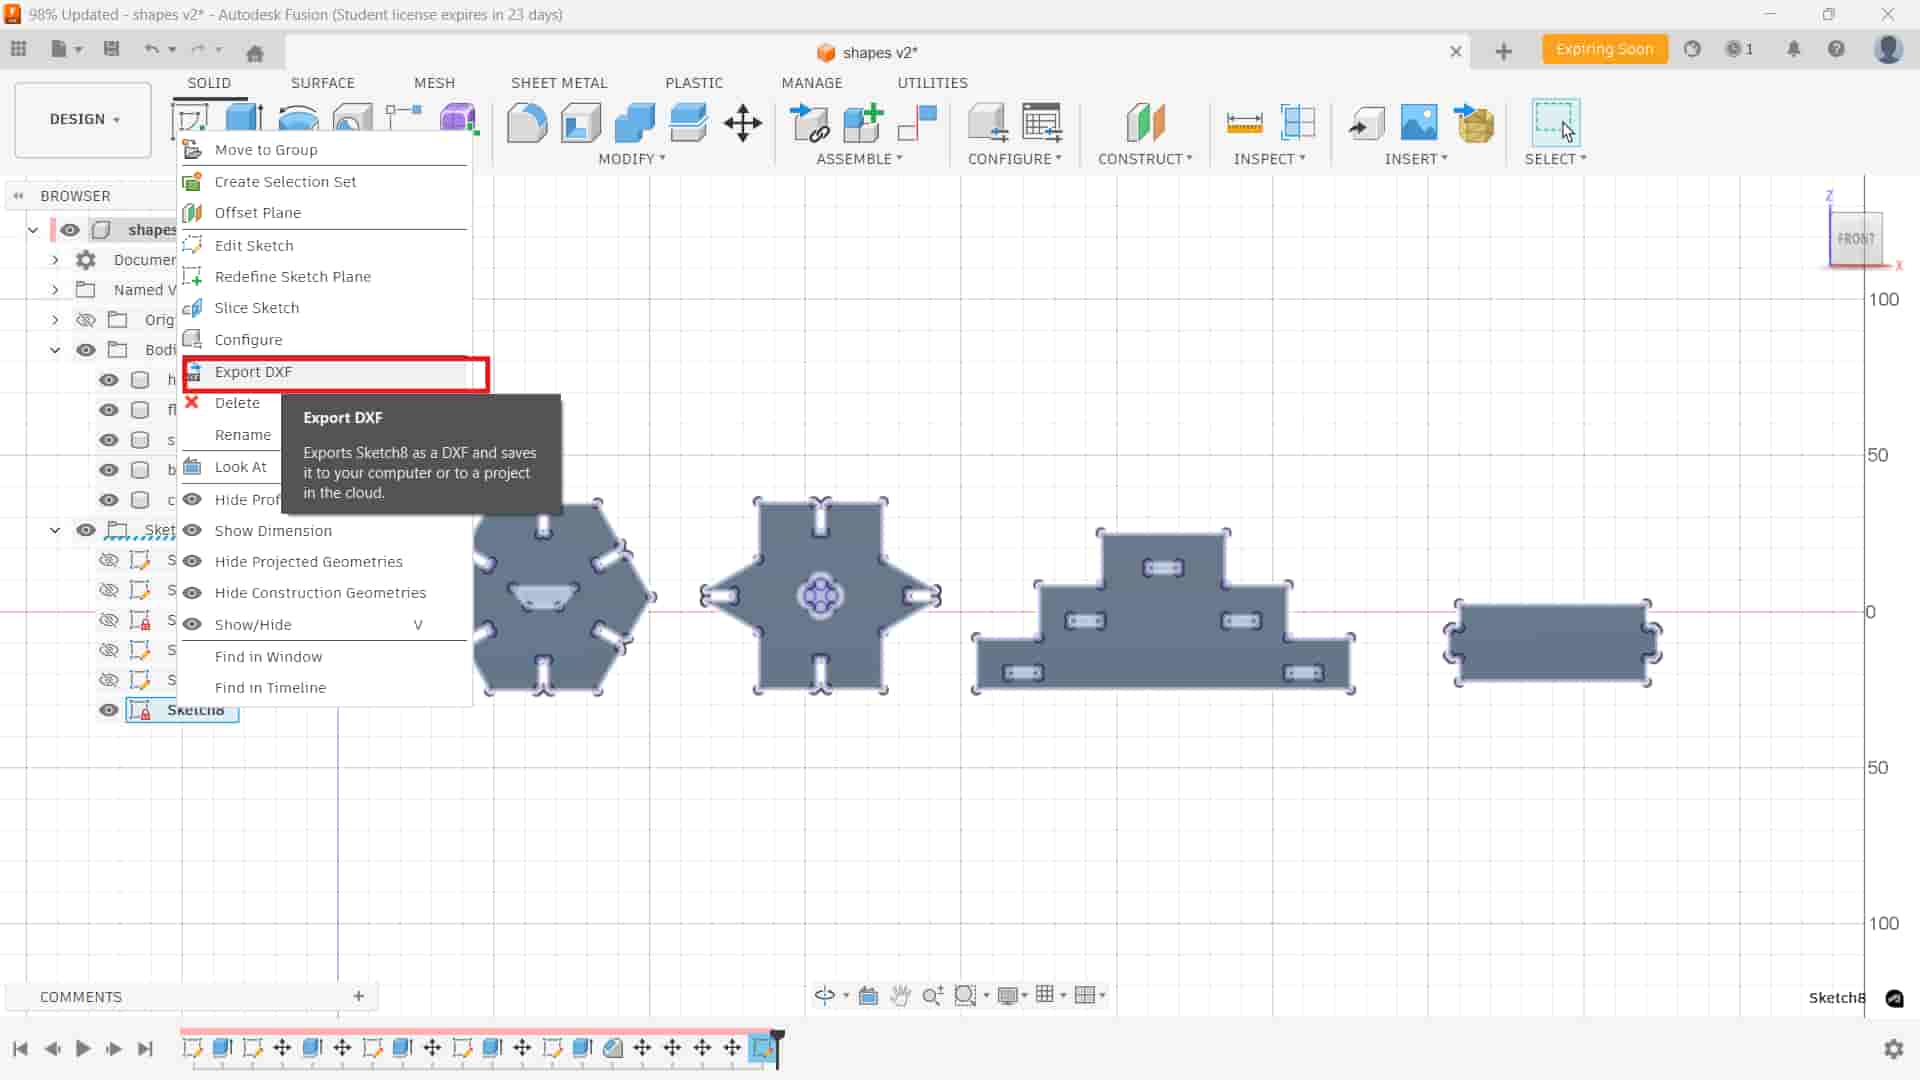Viewport: 1920px width, 1080px height.
Task: Open the DESIGN workspace dropdown
Action: coord(84,119)
